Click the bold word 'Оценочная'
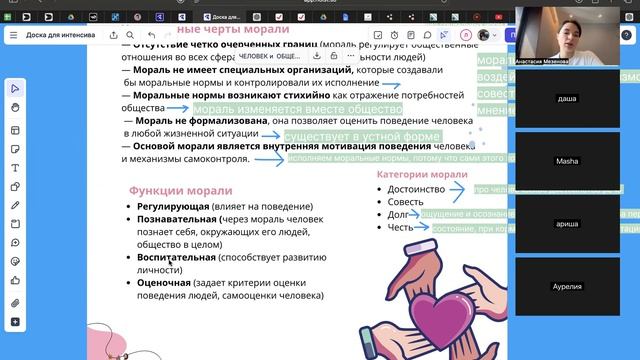 pyautogui.click(x=164, y=283)
